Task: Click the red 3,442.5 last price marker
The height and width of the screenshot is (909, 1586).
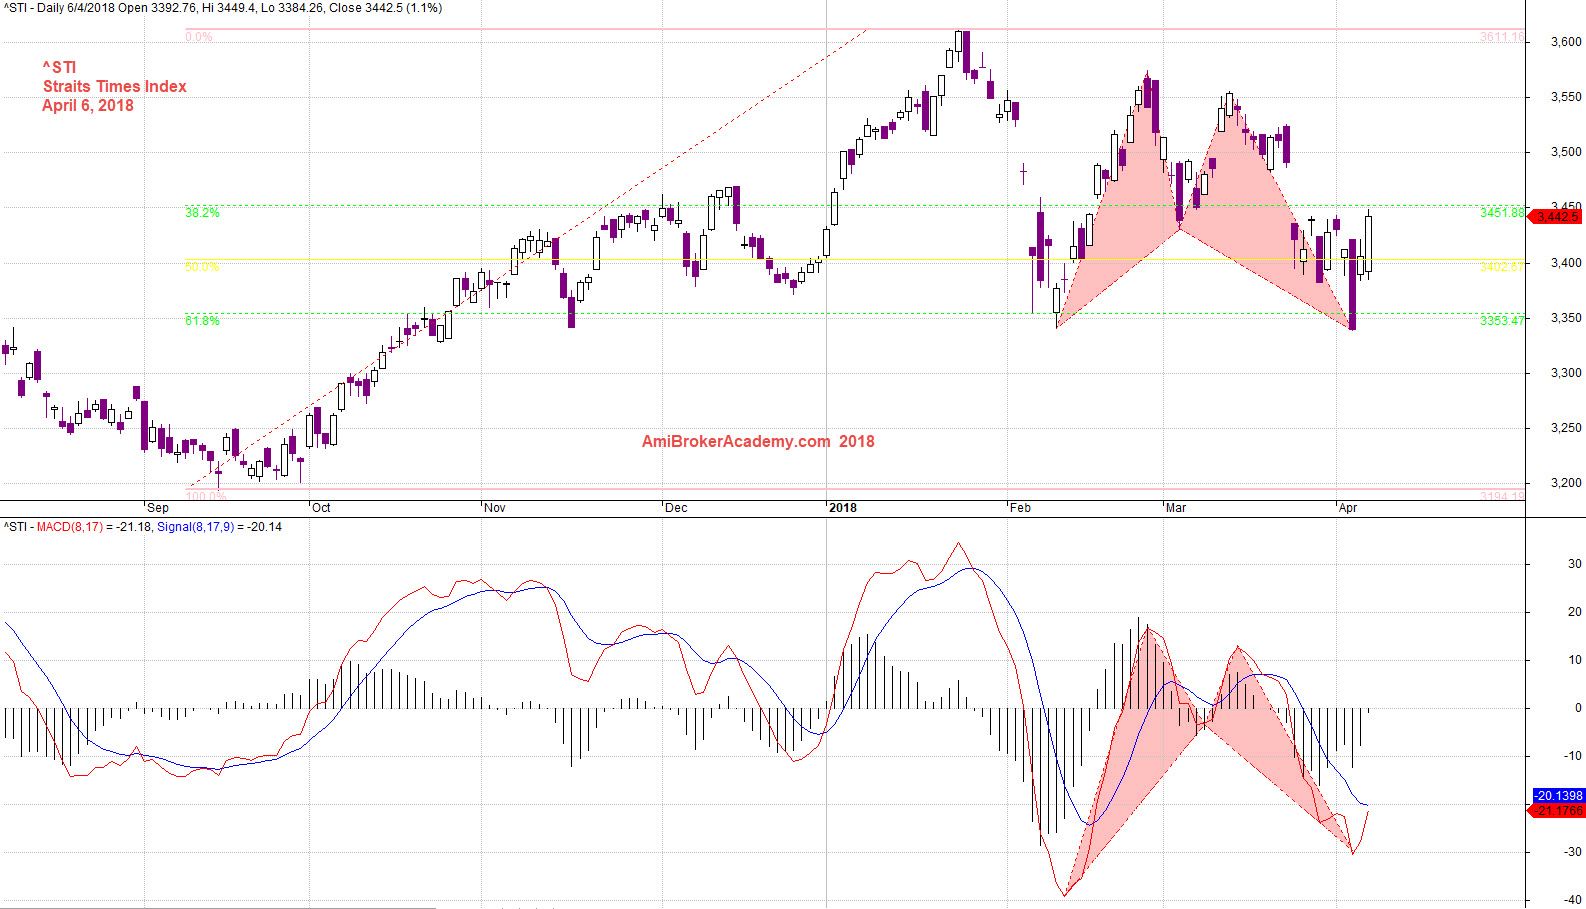Action: (x=1555, y=217)
